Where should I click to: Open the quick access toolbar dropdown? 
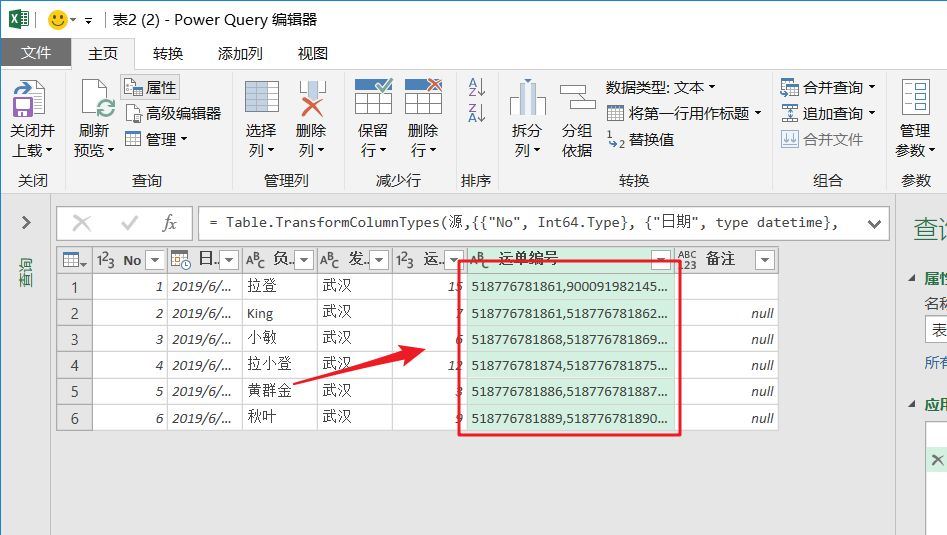[x=89, y=21]
